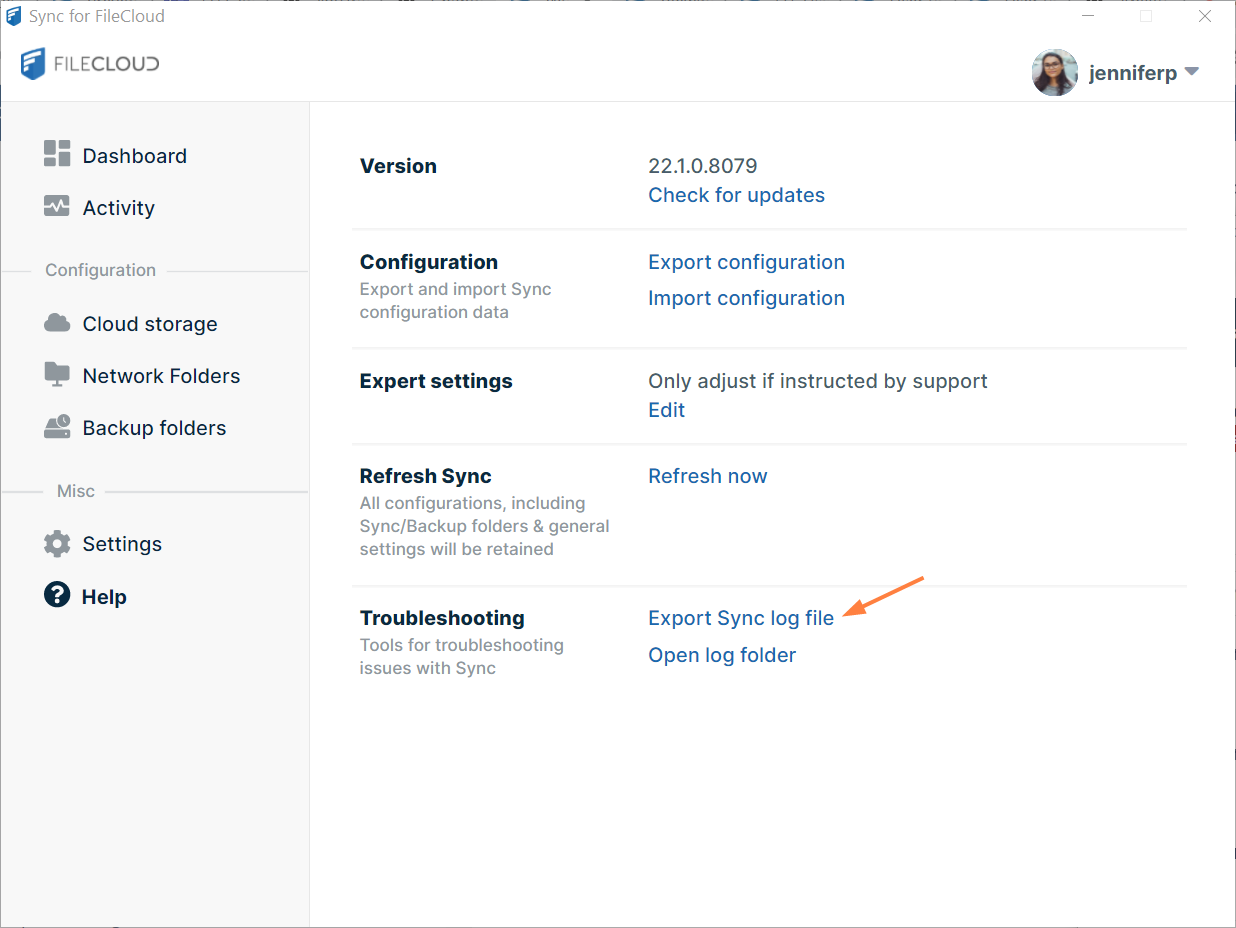Click the Cloud storage cloud icon
1236x928 pixels.
(x=57, y=323)
